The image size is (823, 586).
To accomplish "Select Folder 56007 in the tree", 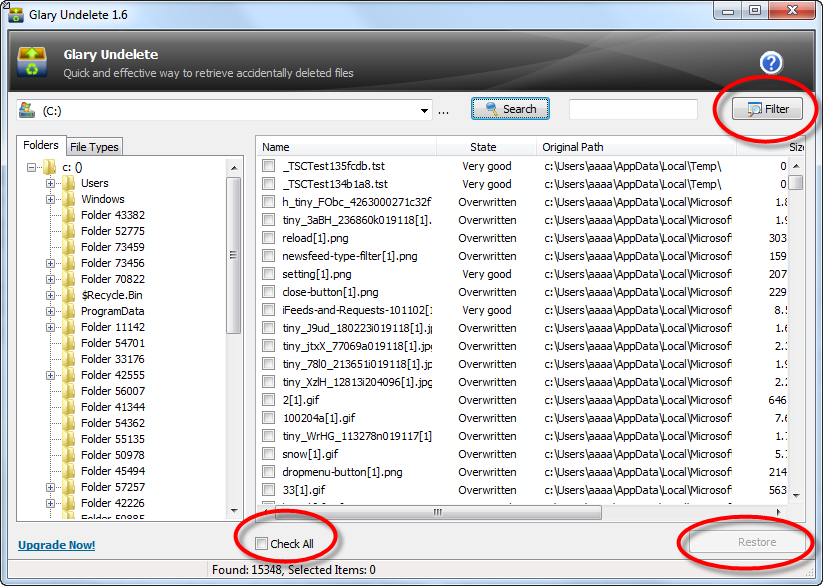I will [113, 391].
